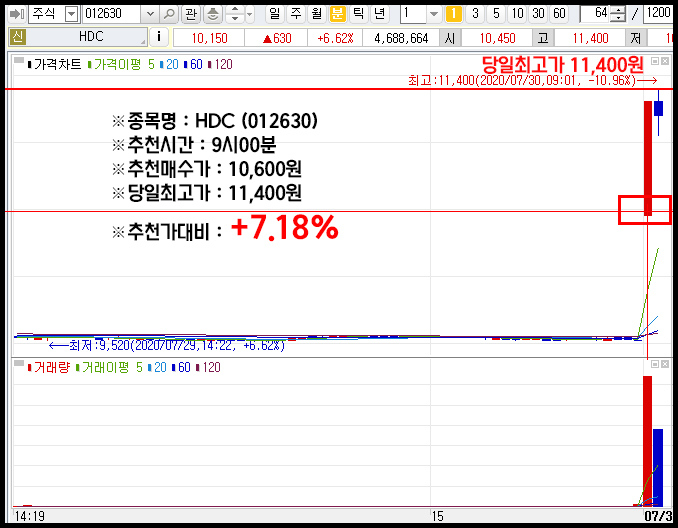Click the 가격차트 legend label
Screen dimensions: 678x528
(x=54, y=65)
